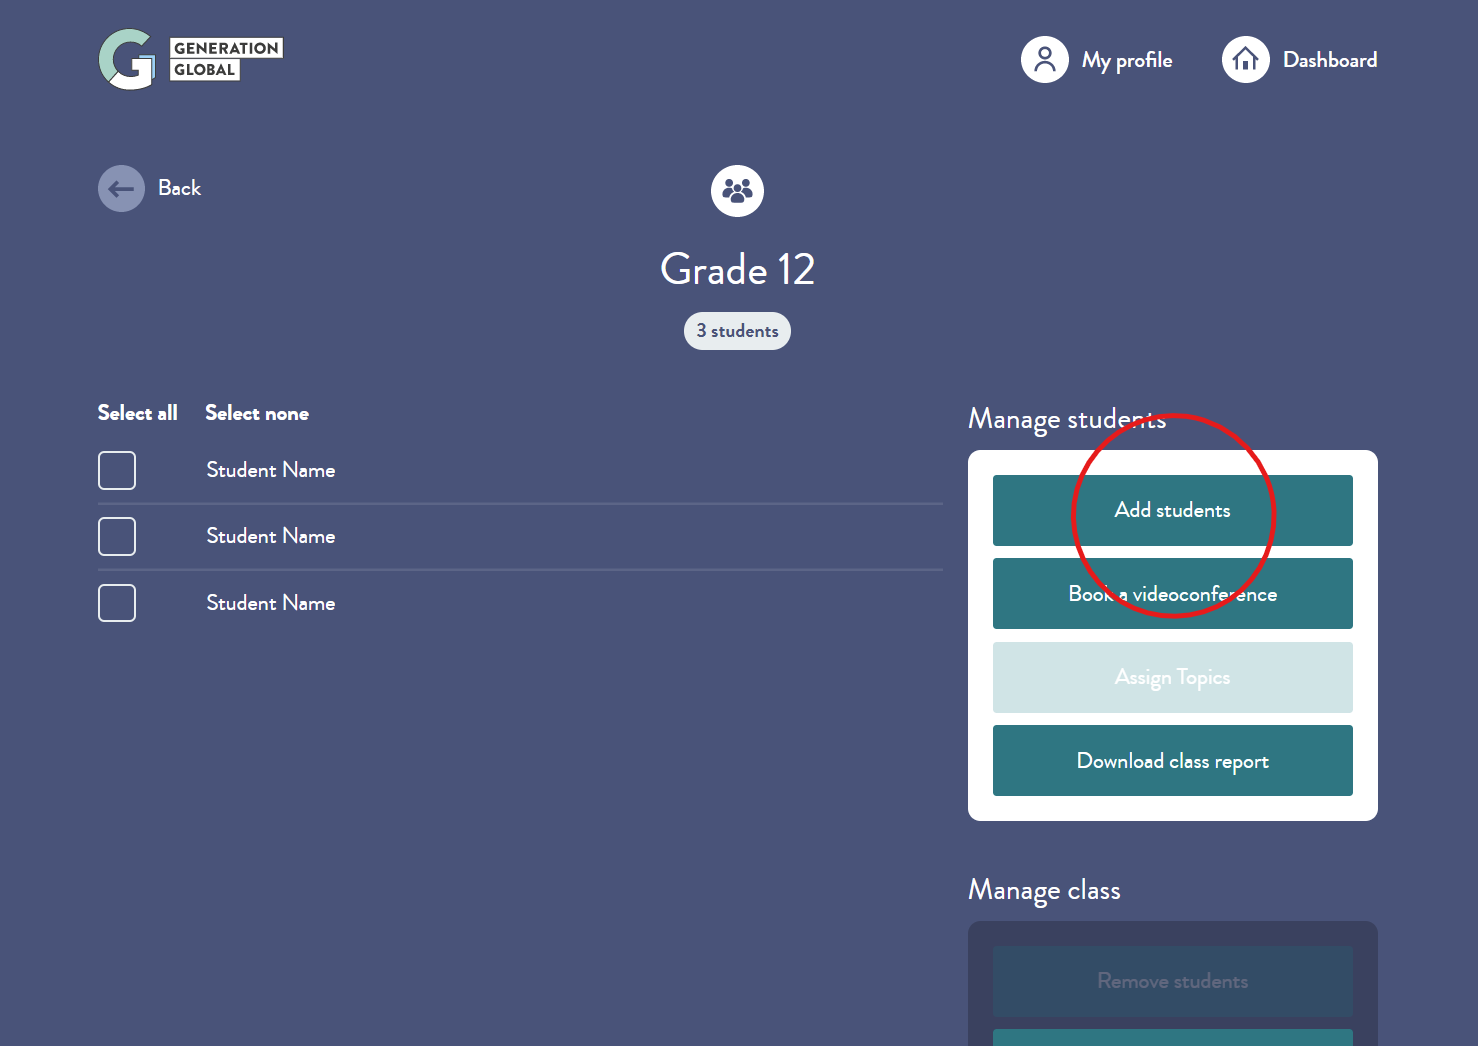
Task: Click the Select none link
Action: coord(257,413)
